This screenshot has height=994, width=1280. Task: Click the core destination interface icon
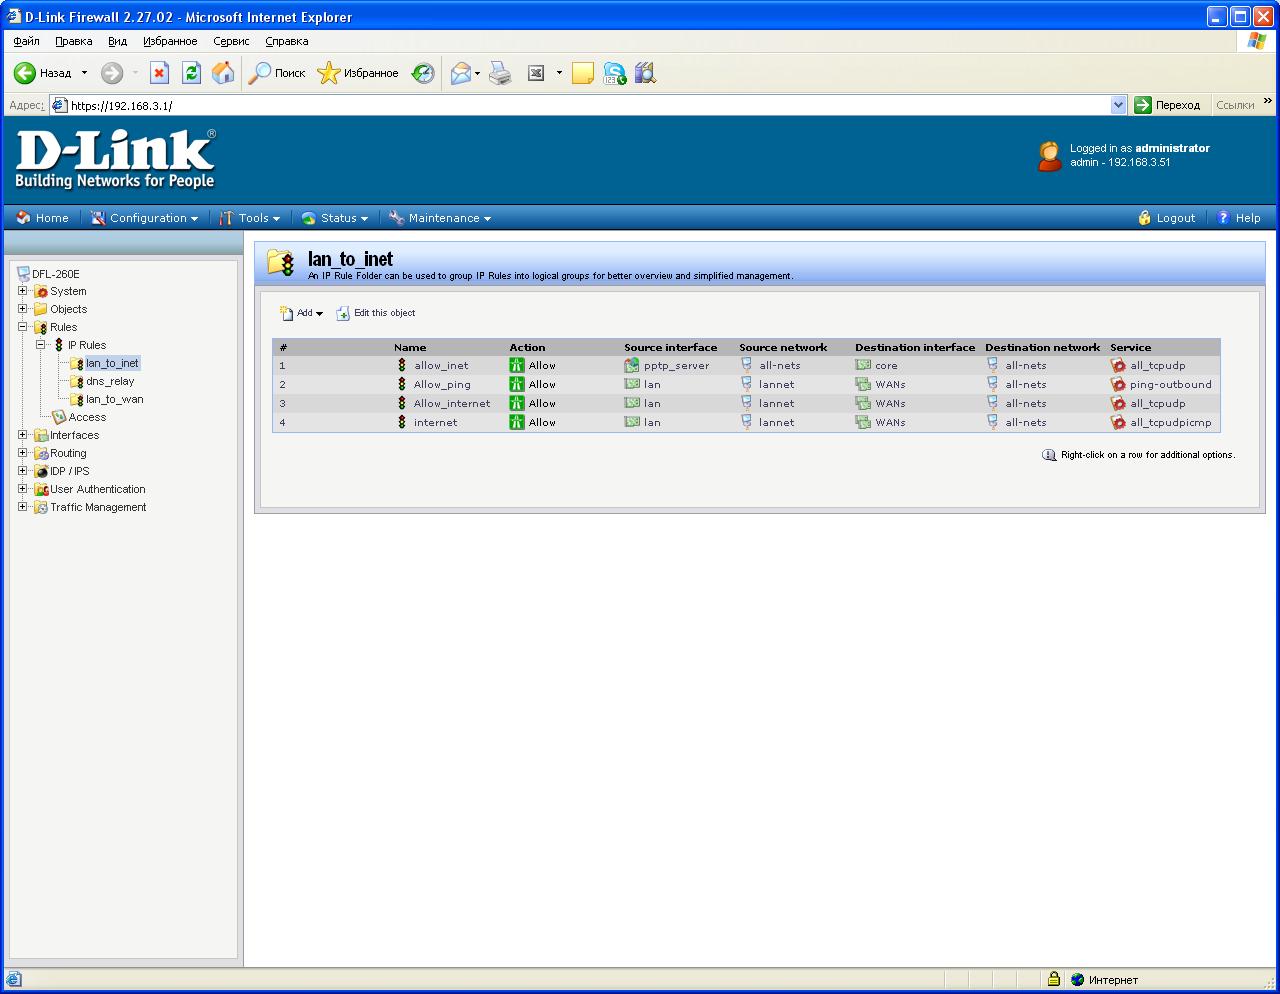tap(863, 366)
